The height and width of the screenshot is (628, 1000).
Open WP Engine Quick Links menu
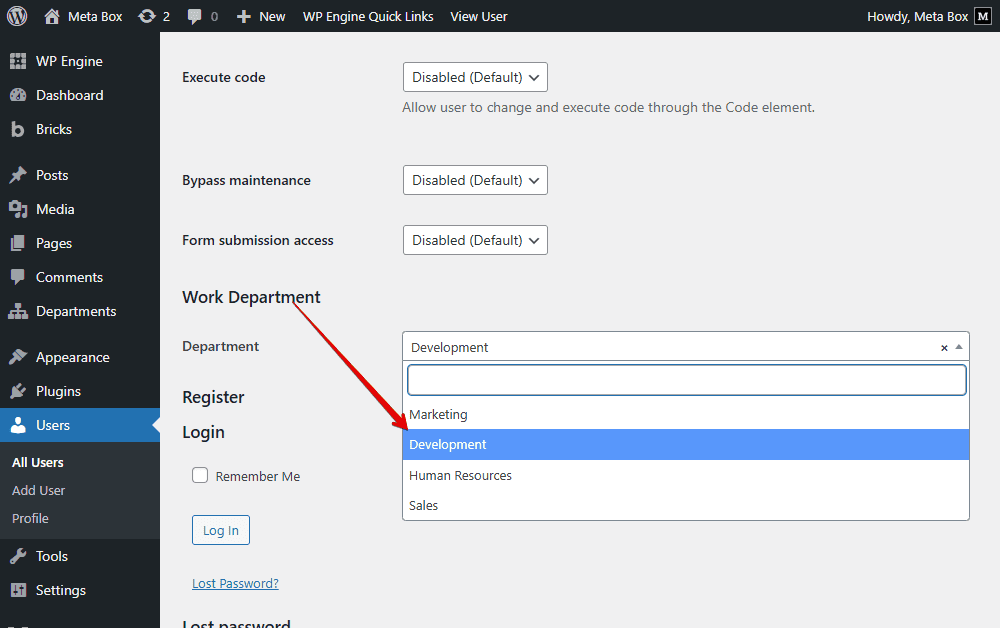click(368, 15)
